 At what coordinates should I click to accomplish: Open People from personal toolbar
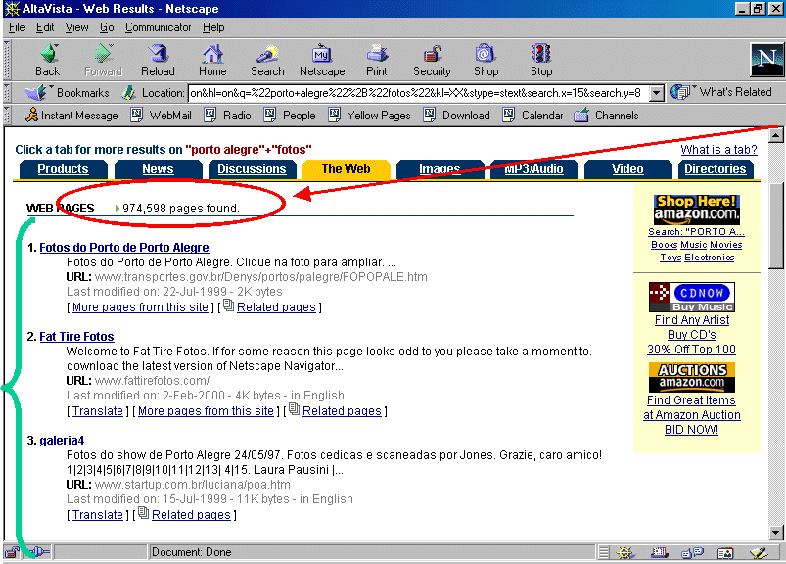tap(290, 115)
